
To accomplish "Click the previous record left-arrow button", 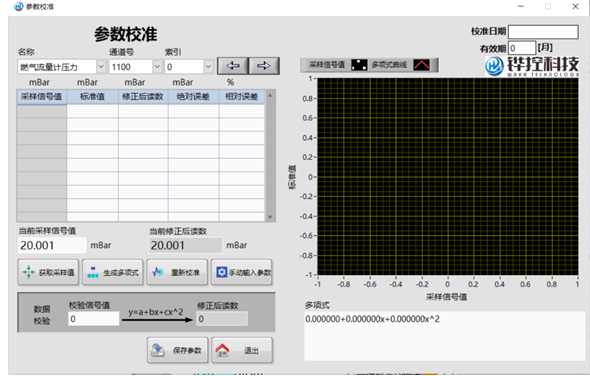I will tap(233, 66).
